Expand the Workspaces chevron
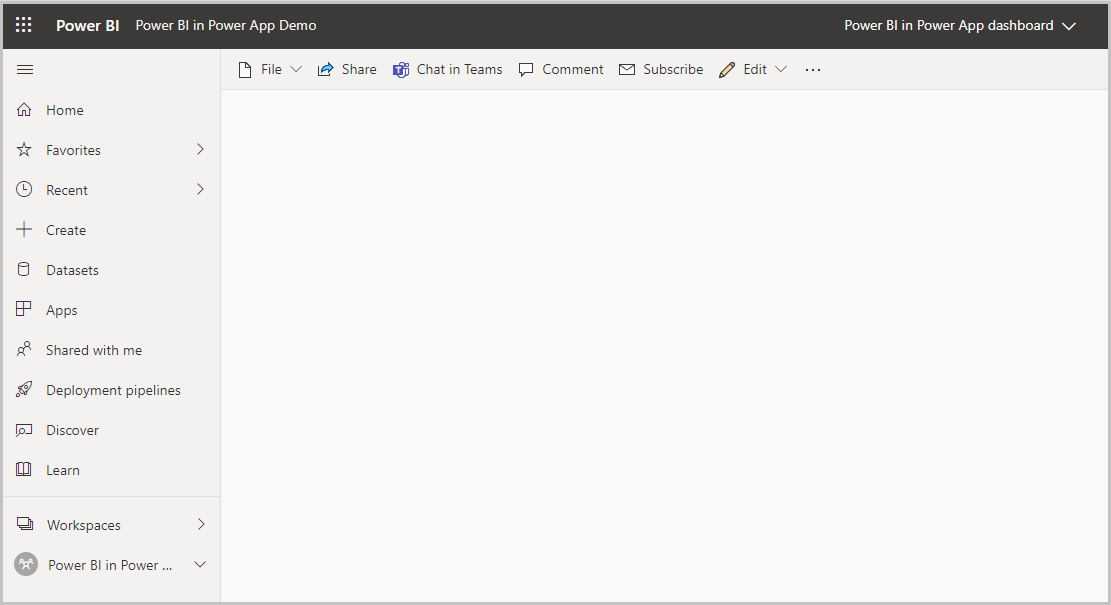The height and width of the screenshot is (605, 1111). click(x=199, y=524)
